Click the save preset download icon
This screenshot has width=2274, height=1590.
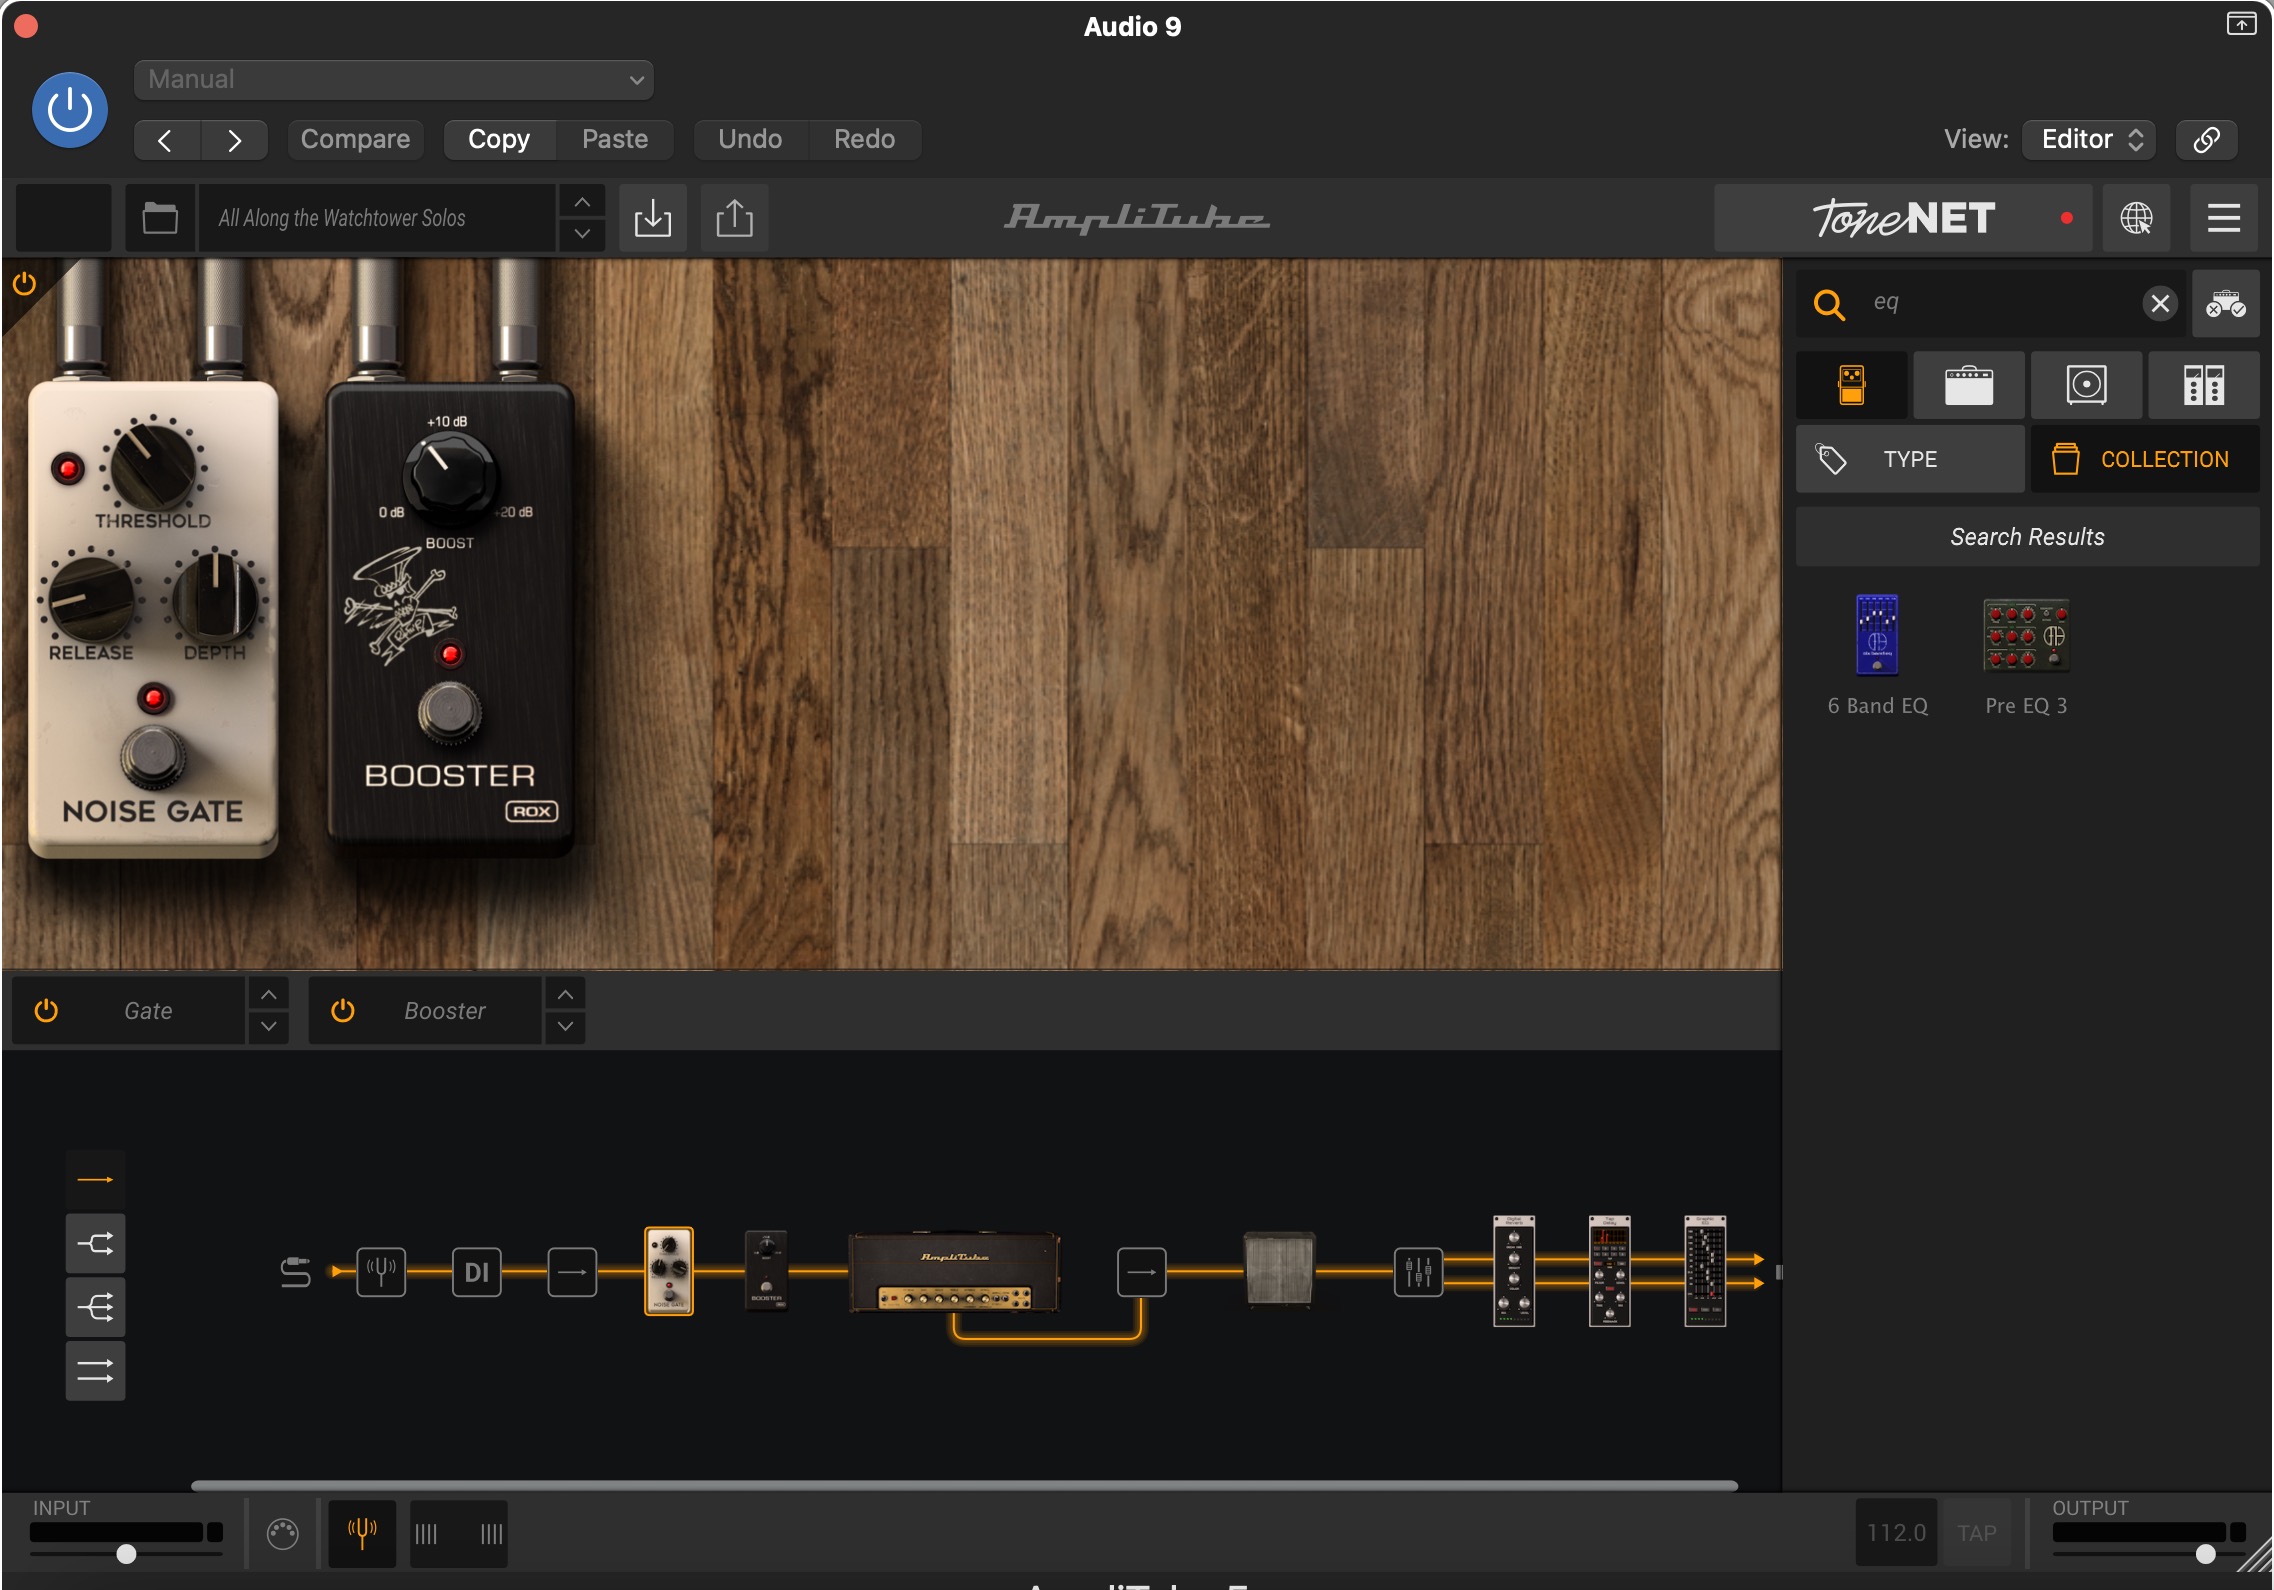point(653,218)
